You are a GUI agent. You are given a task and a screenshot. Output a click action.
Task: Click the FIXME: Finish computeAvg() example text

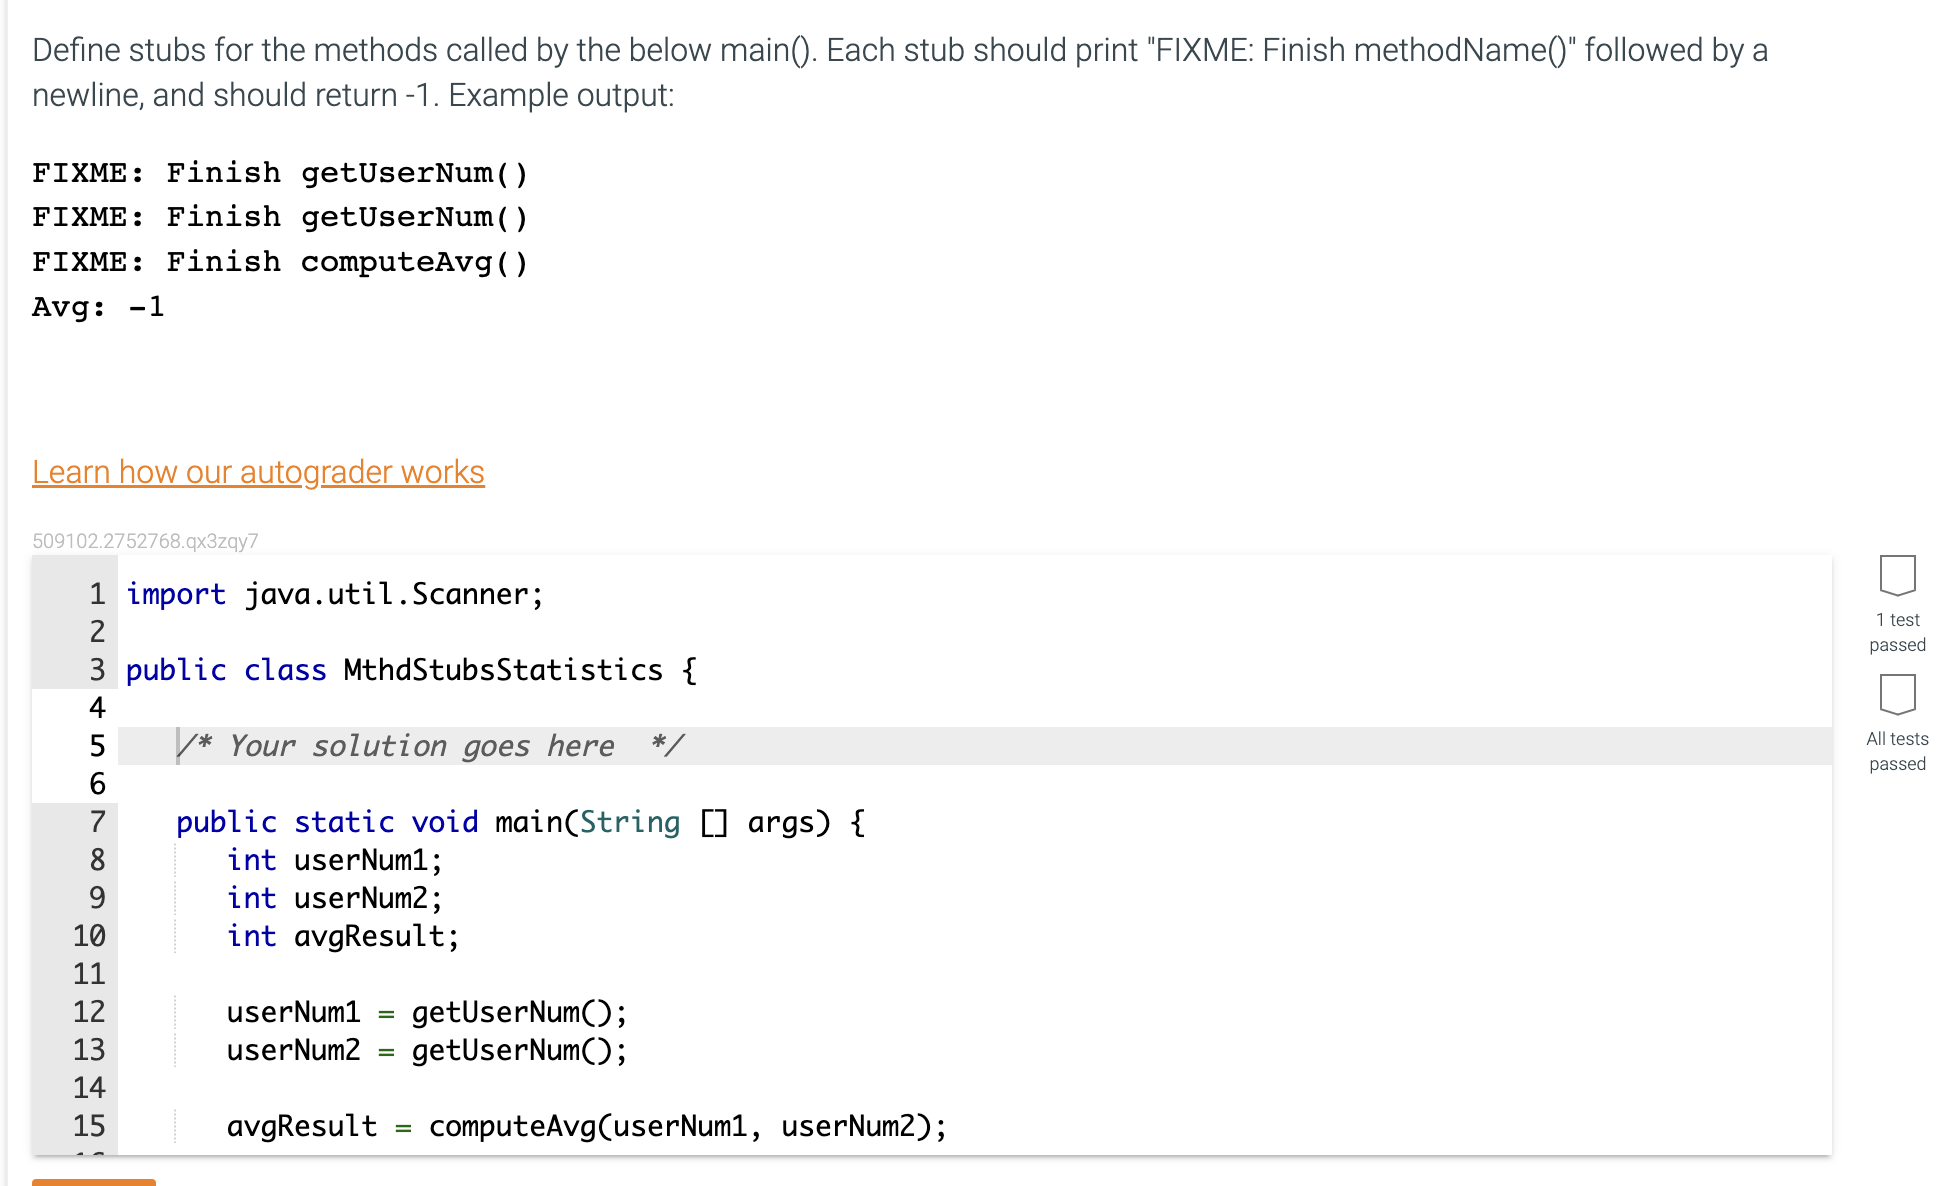point(280,261)
